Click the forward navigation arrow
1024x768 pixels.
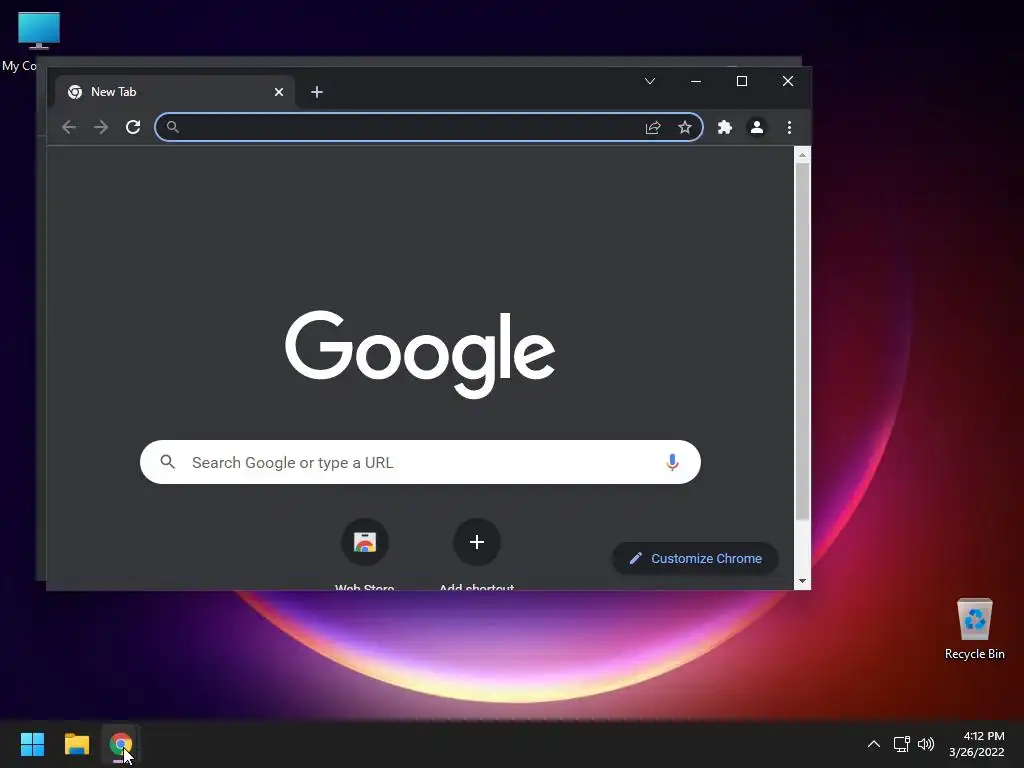pyautogui.click(x=101, y=127)
